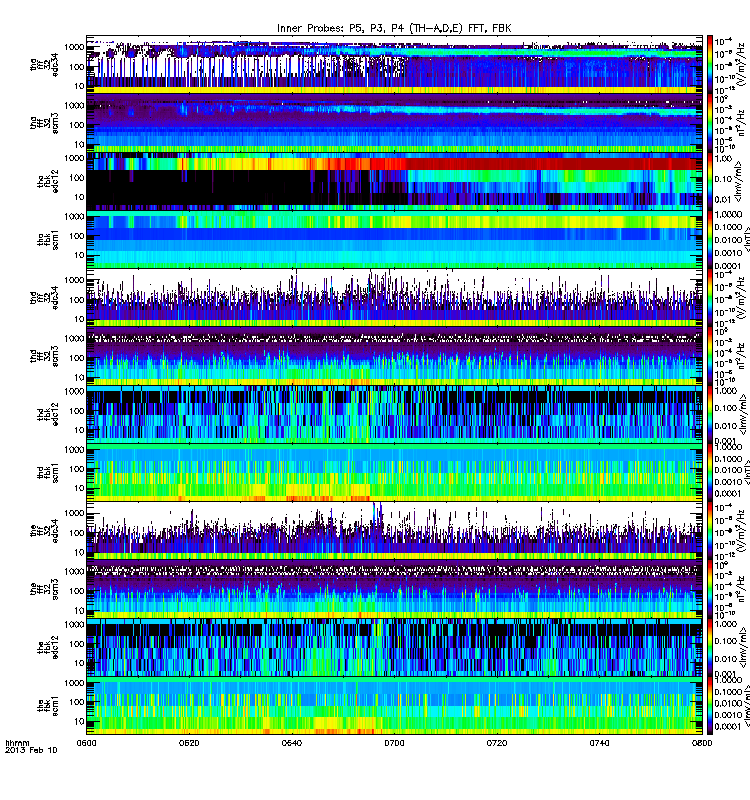The width and height of the screenshot is (750, 800).
Task: Click the 'thd fbk scm1' panel label
Action: click(48, 472)
